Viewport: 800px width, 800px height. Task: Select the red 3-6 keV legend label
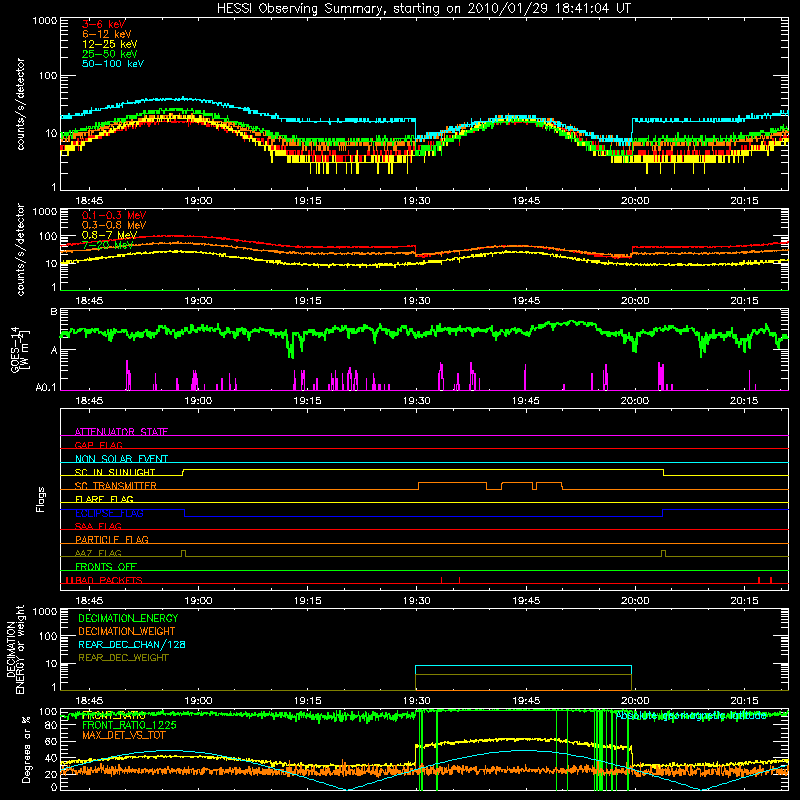(x=104, y=24)
